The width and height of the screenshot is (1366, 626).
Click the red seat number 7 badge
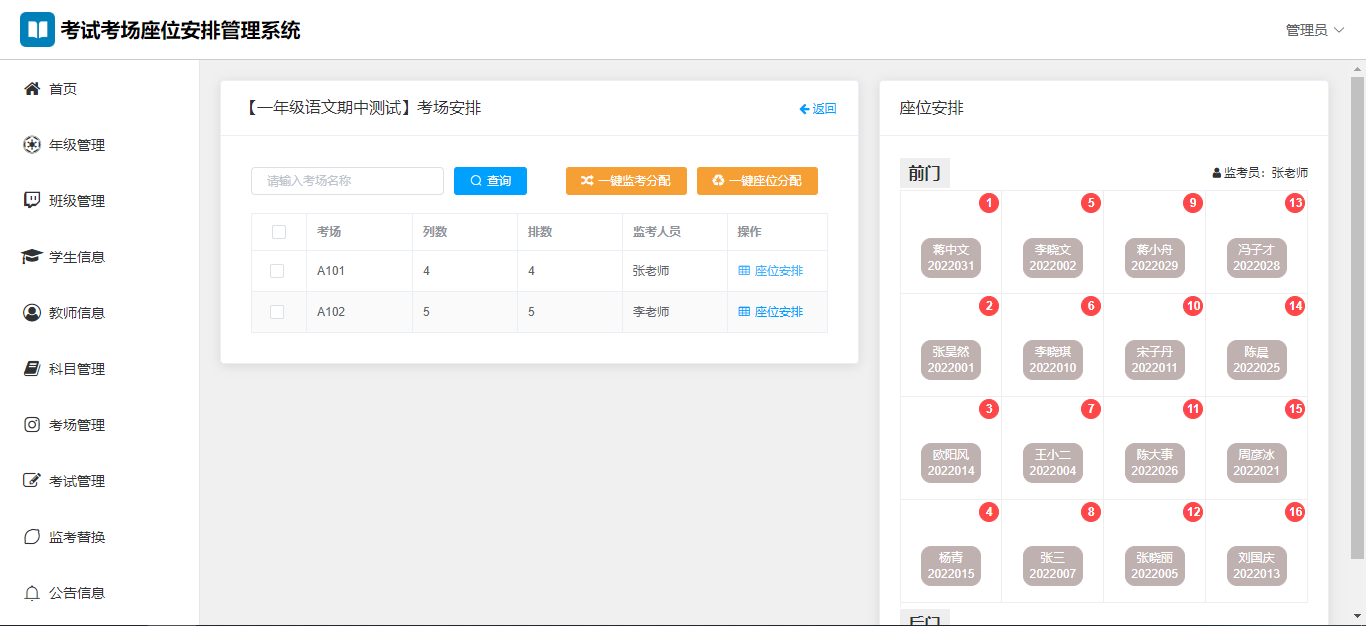pyautogui.click(x=1091, y=409)
